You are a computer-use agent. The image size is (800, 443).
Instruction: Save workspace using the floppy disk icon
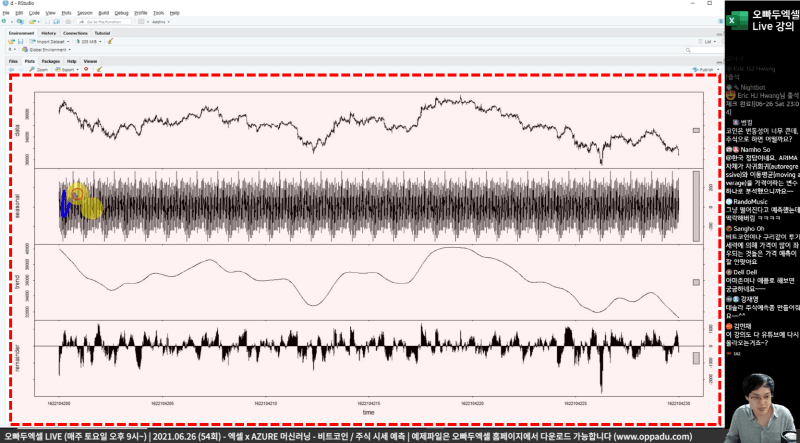click(21, 41)
